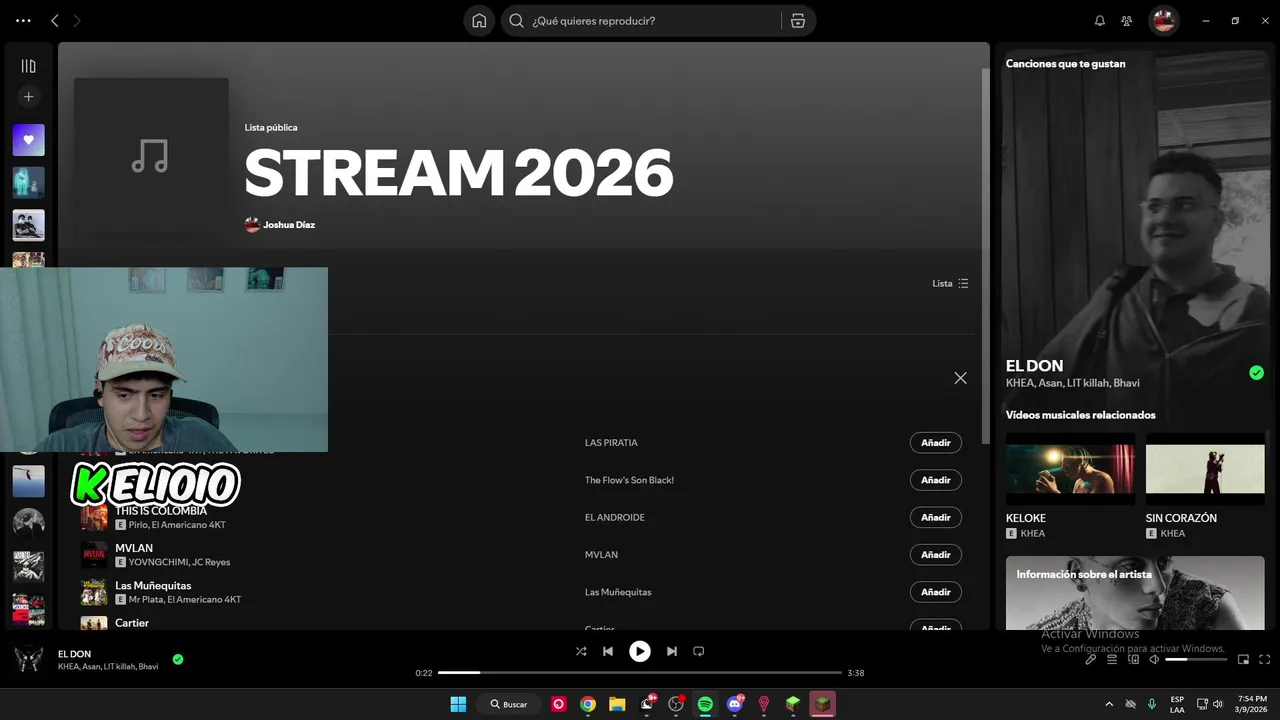Add EL ANDROIDE row with Añadir
Image resolution: width=1280 pixels, height=720 pixels.
936,517
